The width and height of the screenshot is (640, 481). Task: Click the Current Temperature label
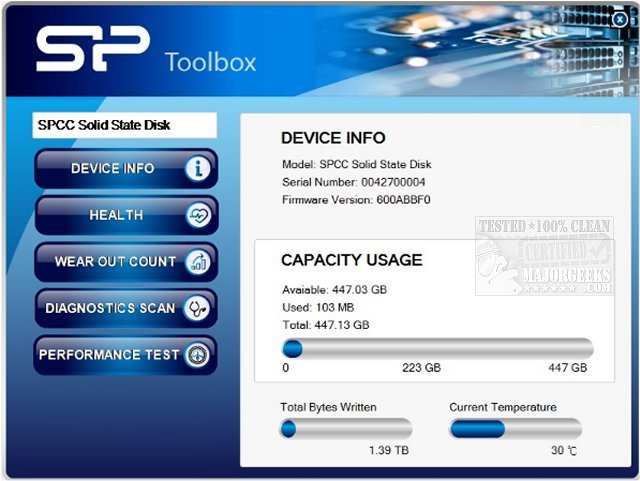click(x=503, y=407)
